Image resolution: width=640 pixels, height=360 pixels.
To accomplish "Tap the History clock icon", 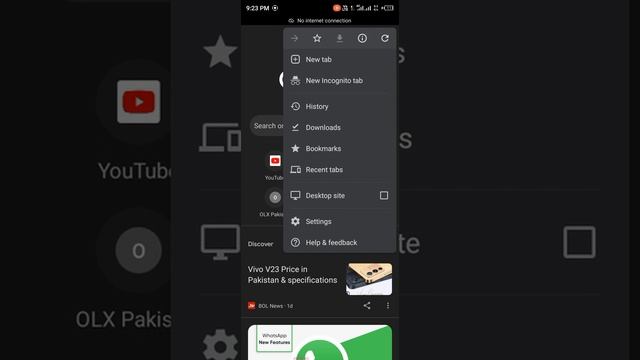I will pyautogui.click(x=295, y=106).
